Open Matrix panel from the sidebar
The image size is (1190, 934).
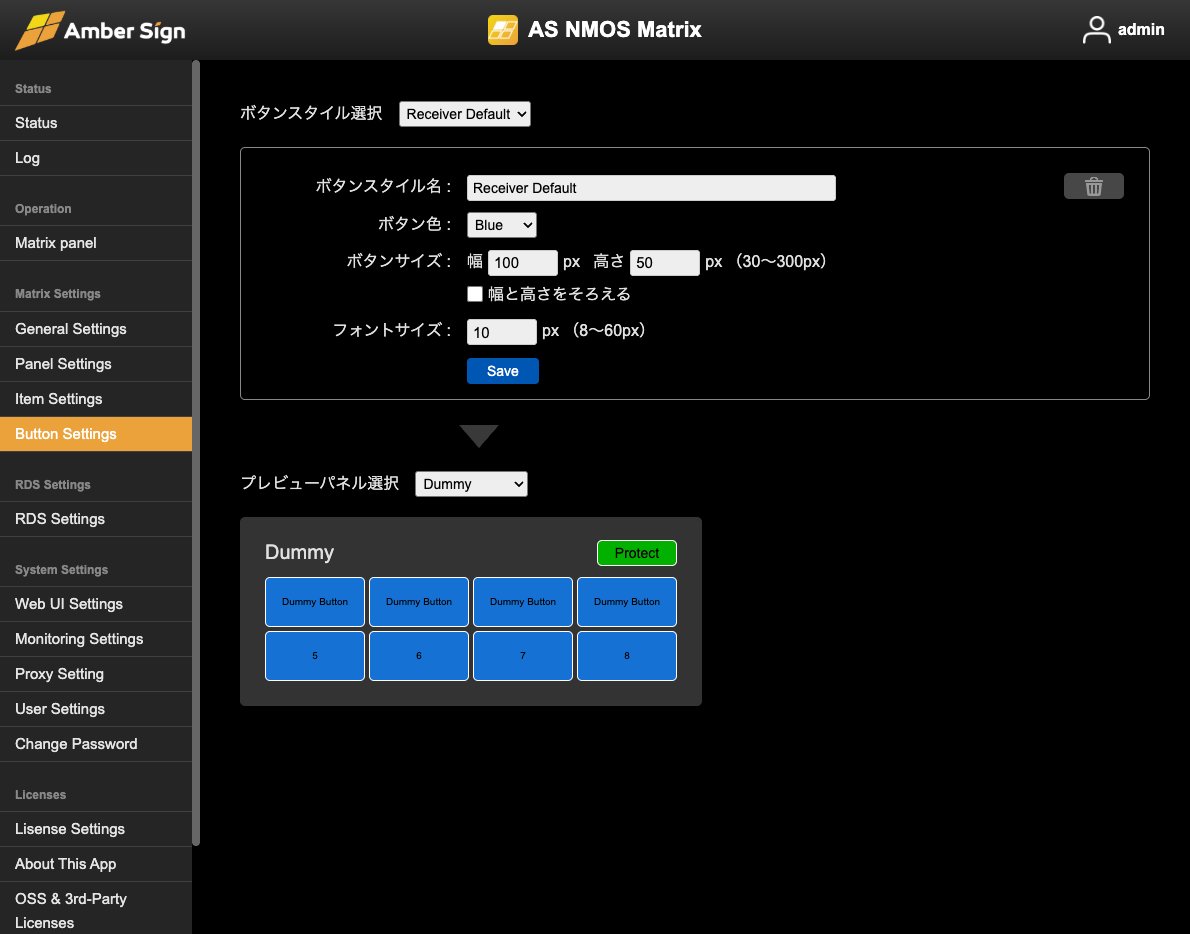[56, 243]
